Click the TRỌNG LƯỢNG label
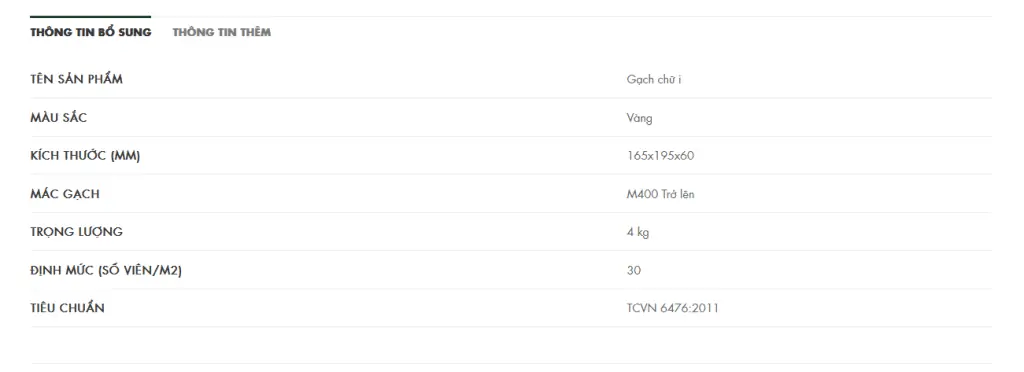Screen dimensions: 1024x372 tap(76, 232)
